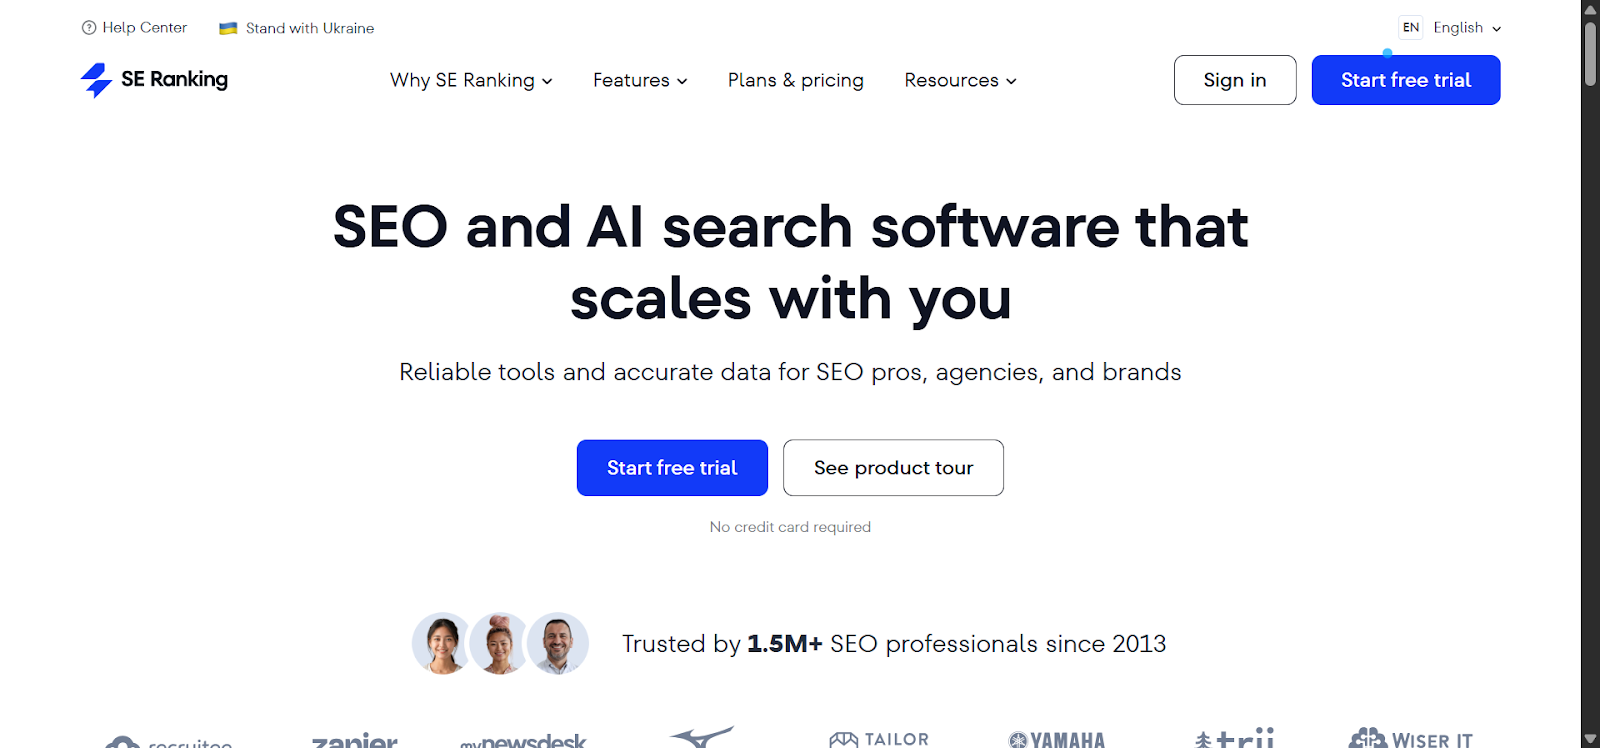Viewport: 1600px width, 748px height.
Task: Open the Features dropdown
Action: click(639, 80)
